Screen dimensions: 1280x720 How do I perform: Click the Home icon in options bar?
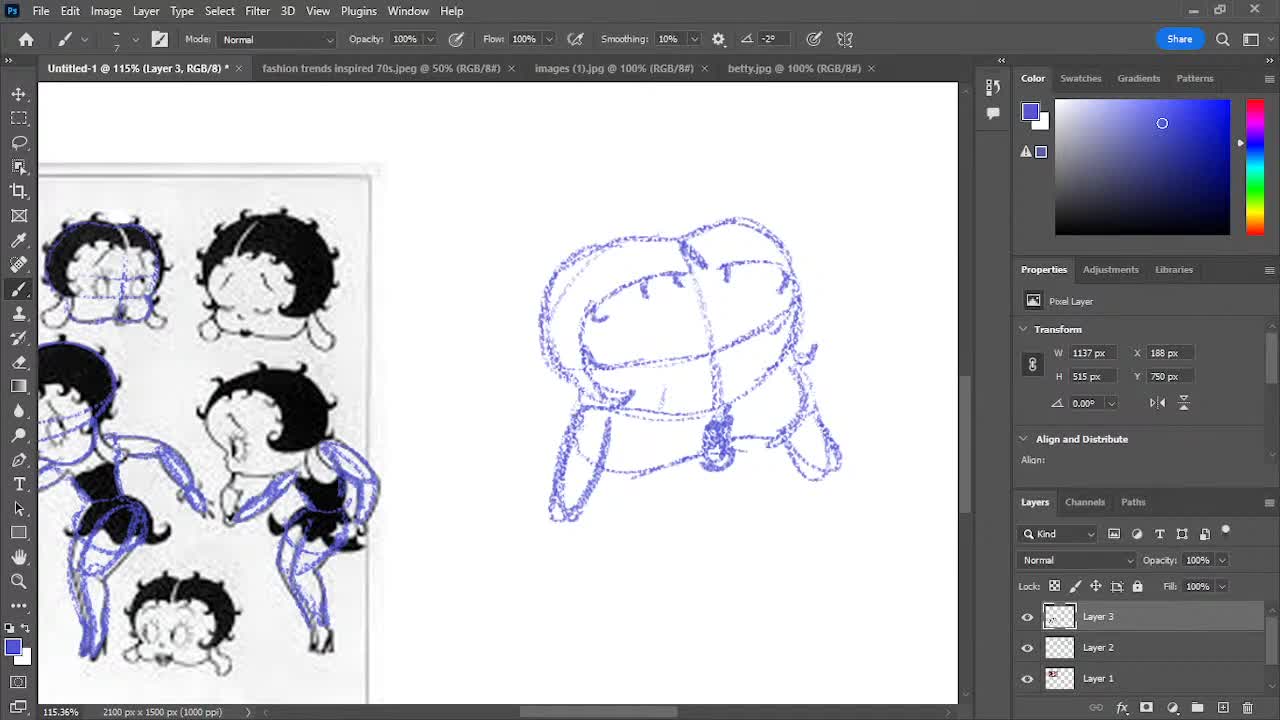coord(26,39)
